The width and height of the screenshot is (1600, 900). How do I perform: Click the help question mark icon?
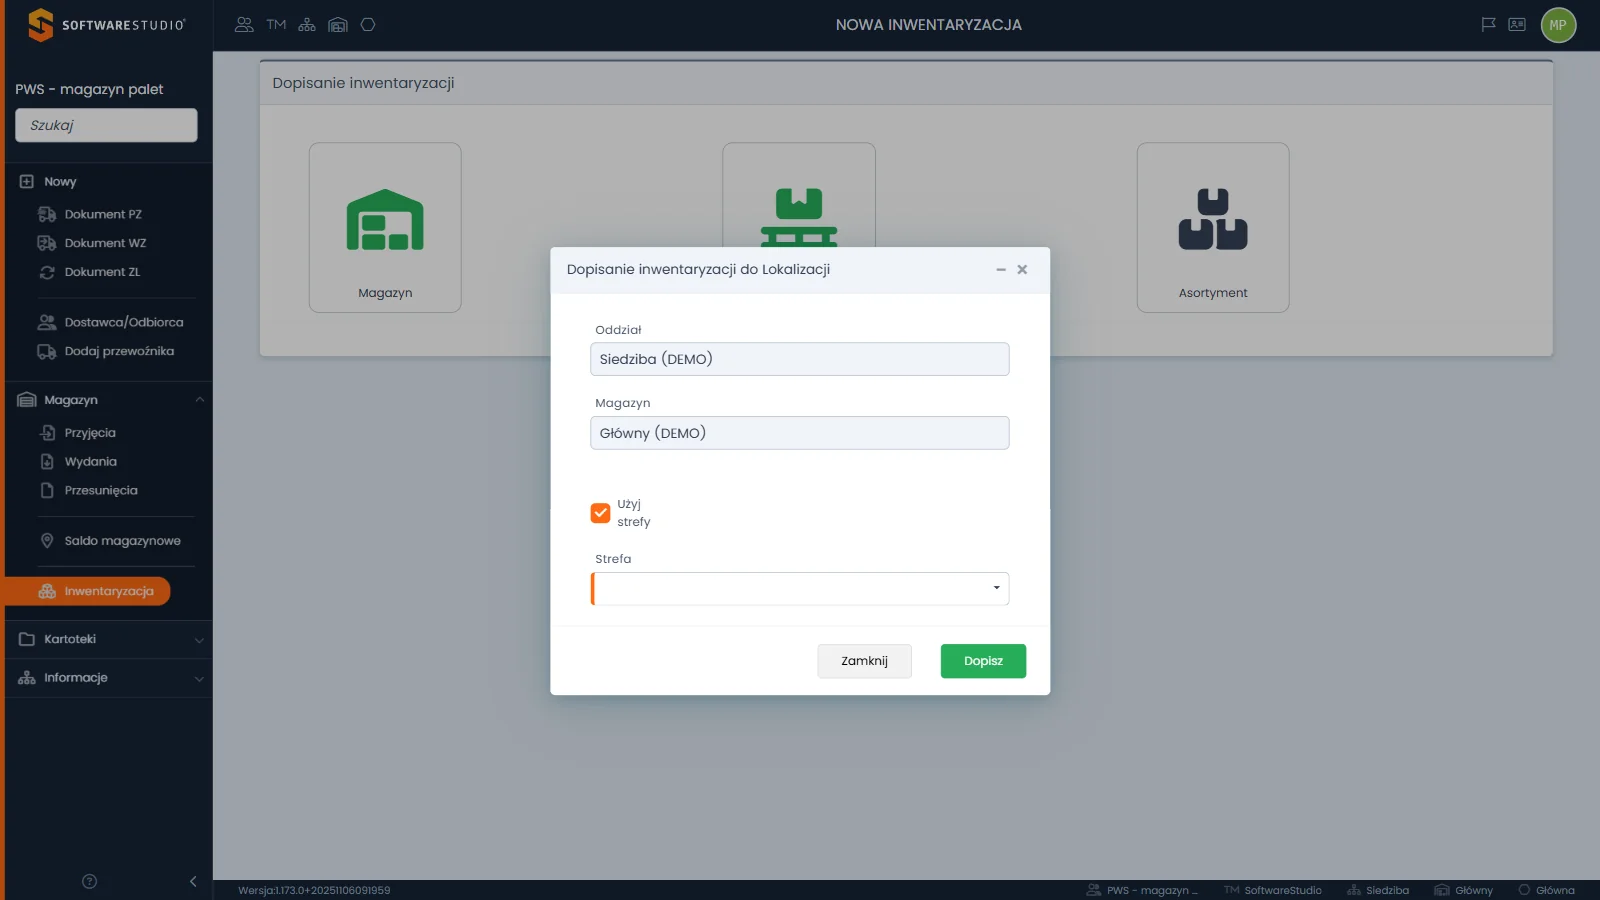click(x=89, y=881)
